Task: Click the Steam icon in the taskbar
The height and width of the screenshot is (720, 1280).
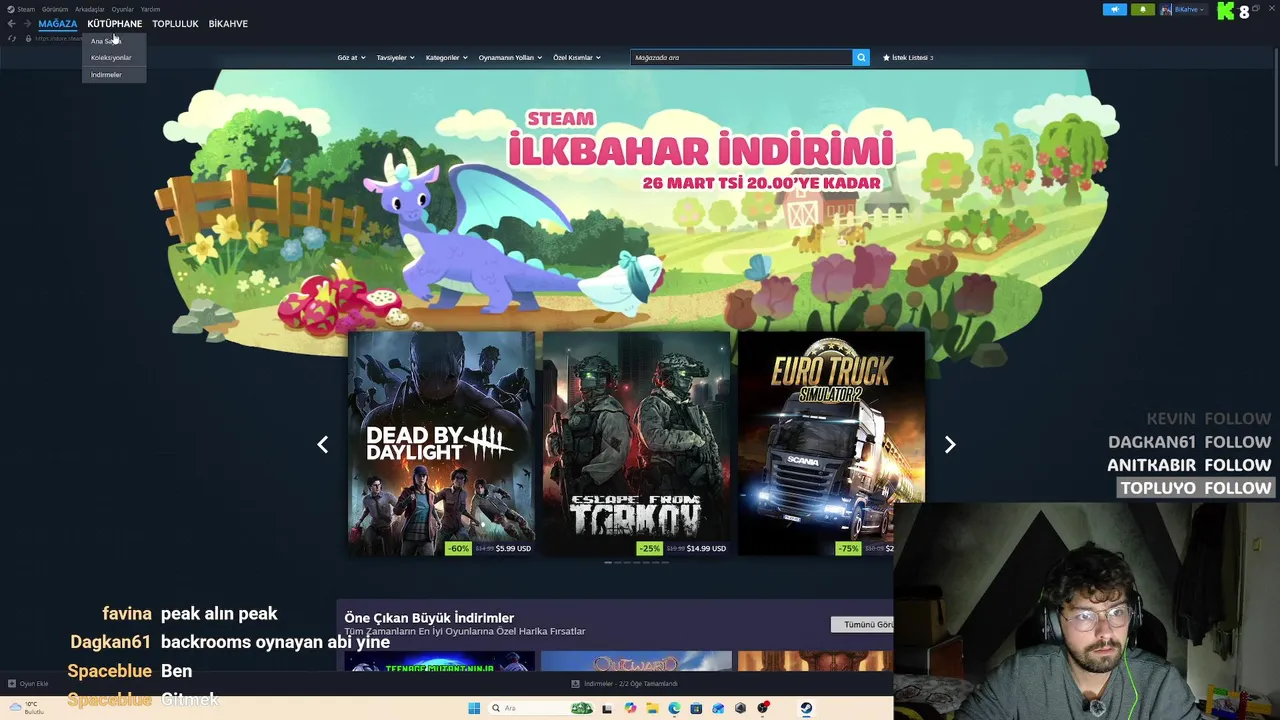Action: point(806,708)
